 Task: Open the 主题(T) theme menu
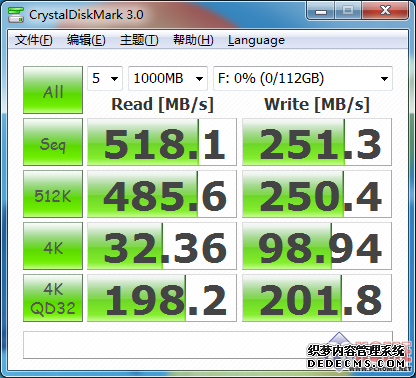tap(139, 40)
